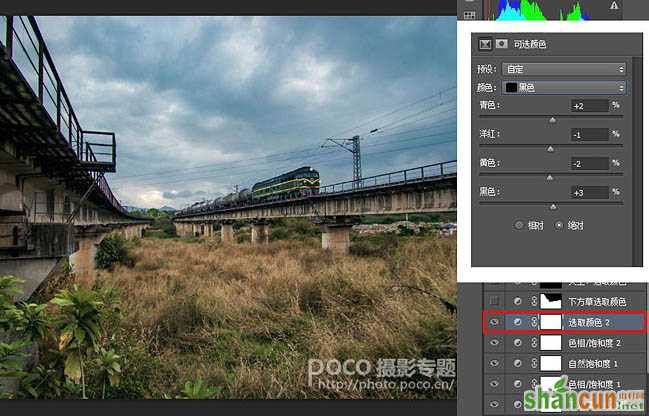Click mask link icon of 色相/饱和度 2 layer

coord(534,343)
